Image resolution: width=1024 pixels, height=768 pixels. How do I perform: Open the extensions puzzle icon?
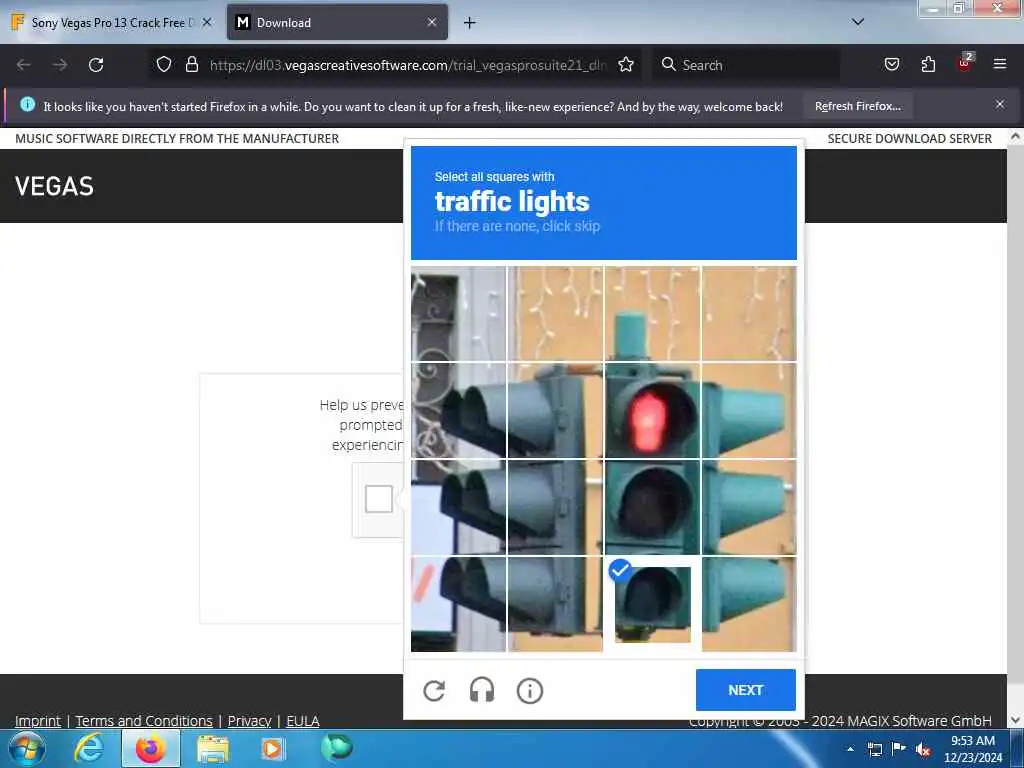(x=928, y=64)
